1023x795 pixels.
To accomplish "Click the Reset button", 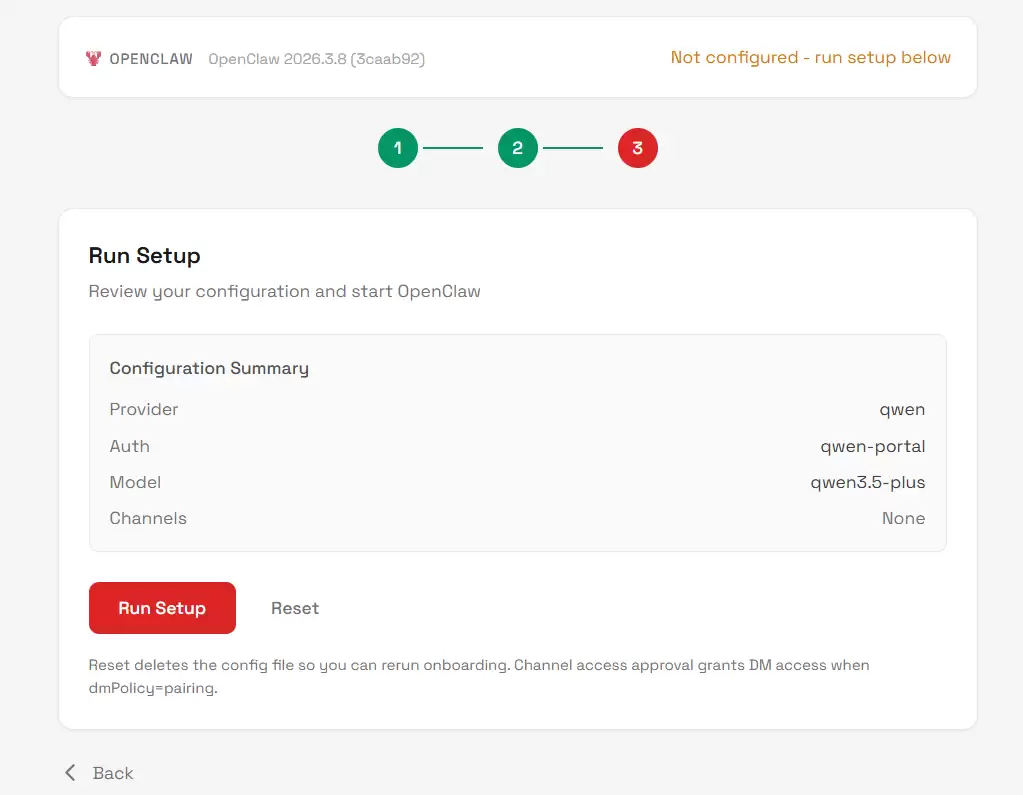I will point(295,608).
